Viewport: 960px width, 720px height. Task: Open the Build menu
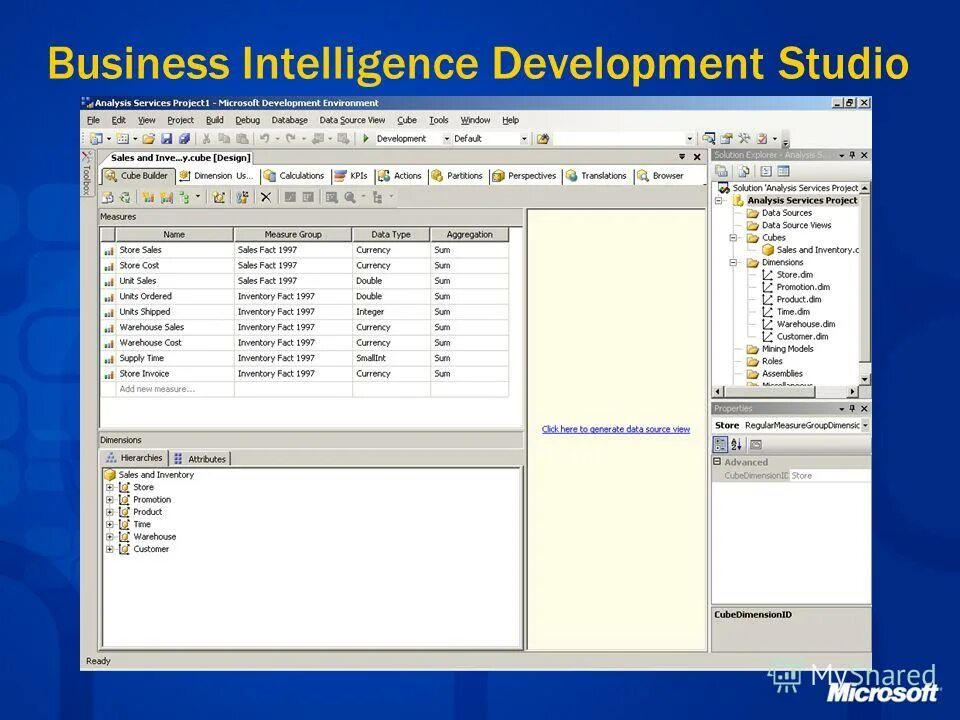215,120
